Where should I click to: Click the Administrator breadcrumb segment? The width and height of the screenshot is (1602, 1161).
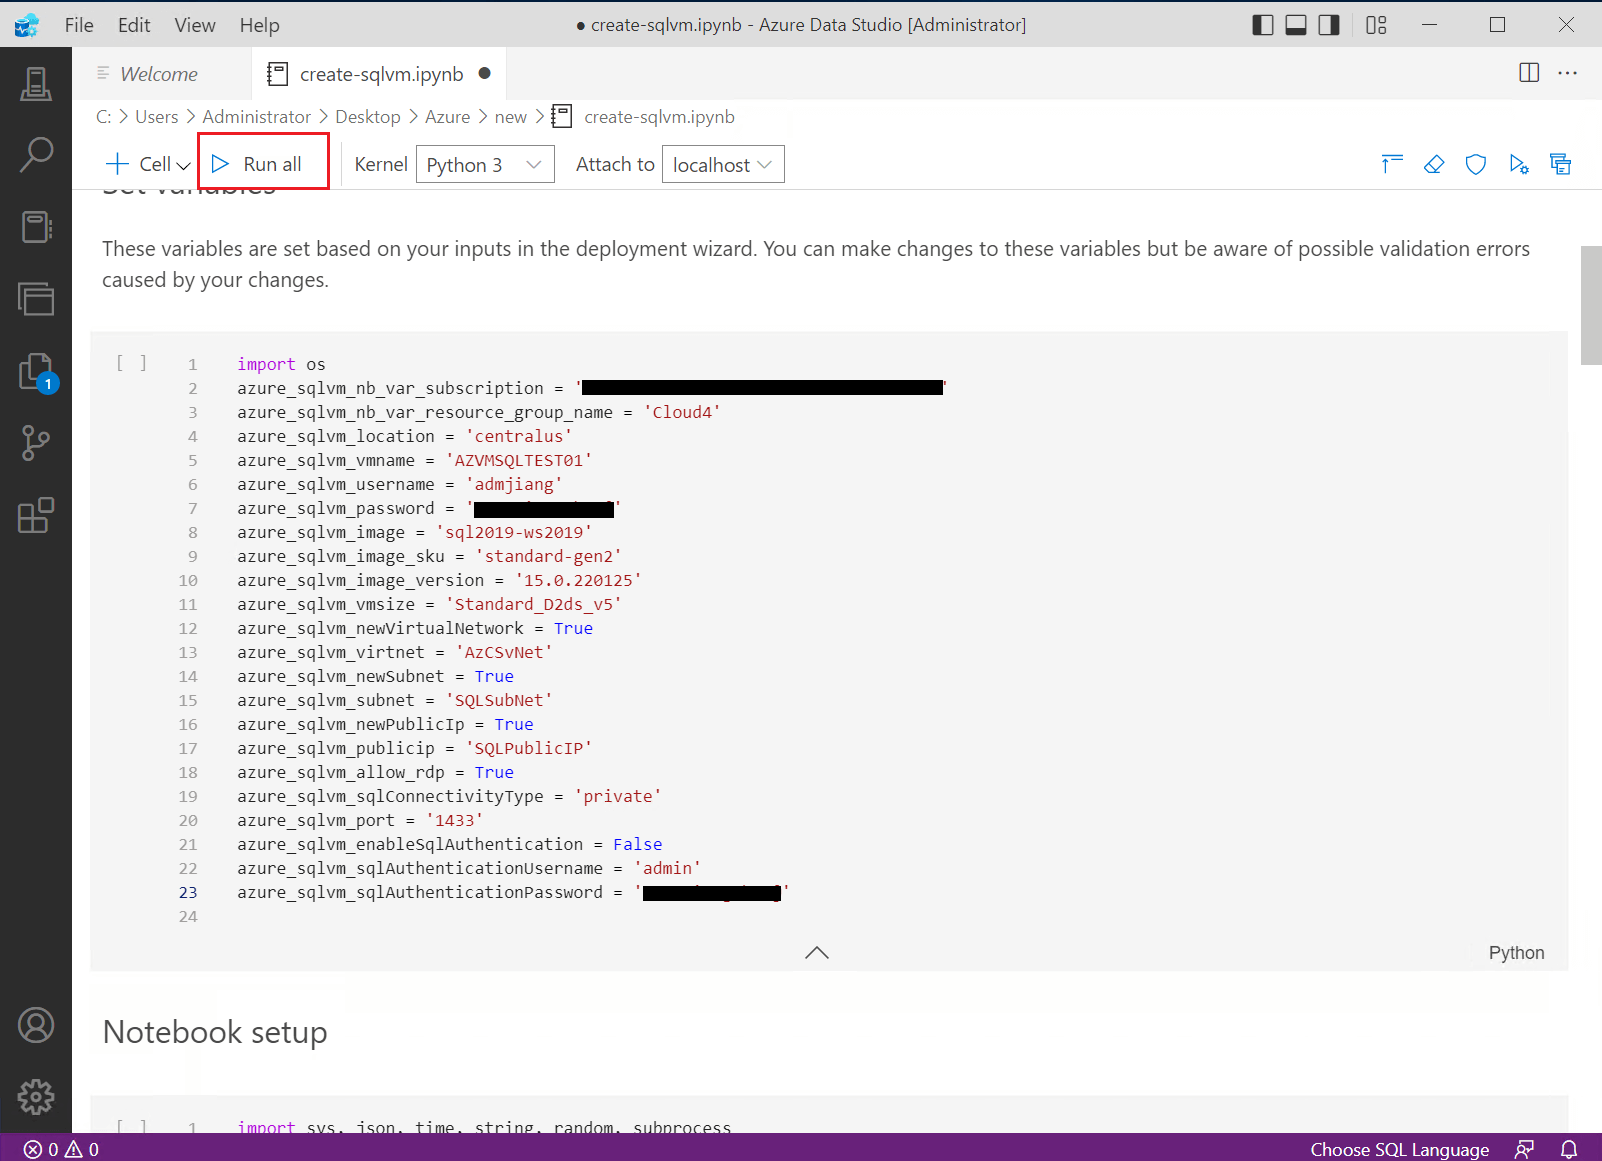pos(256,117)
